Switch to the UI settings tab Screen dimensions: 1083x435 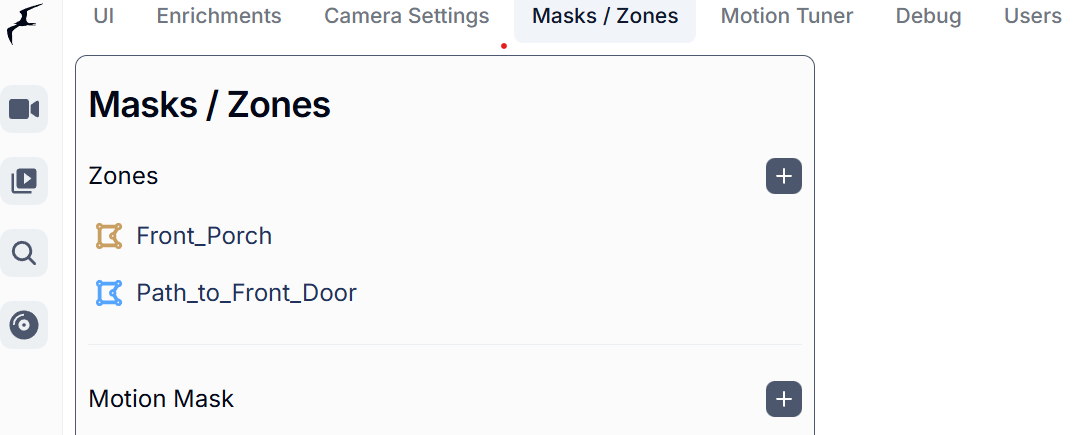point(104,16)
